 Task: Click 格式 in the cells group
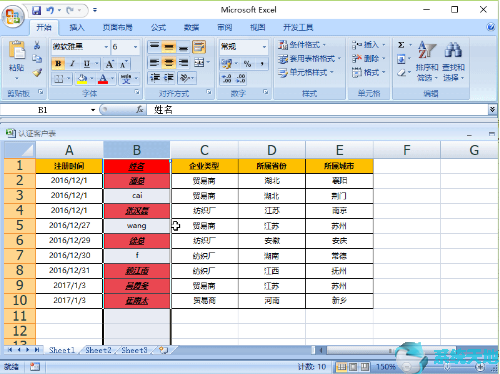point(368,72)
